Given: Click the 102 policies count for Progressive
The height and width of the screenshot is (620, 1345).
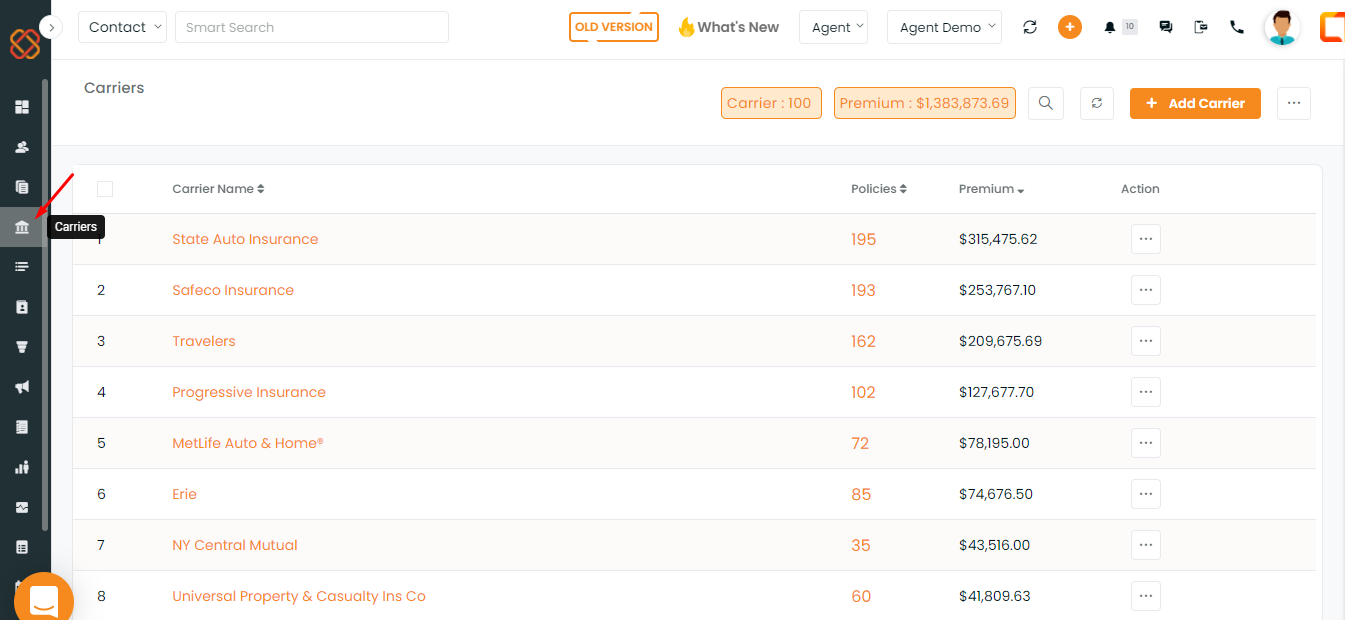Looking at the screenshot, I should pos(863,393).
